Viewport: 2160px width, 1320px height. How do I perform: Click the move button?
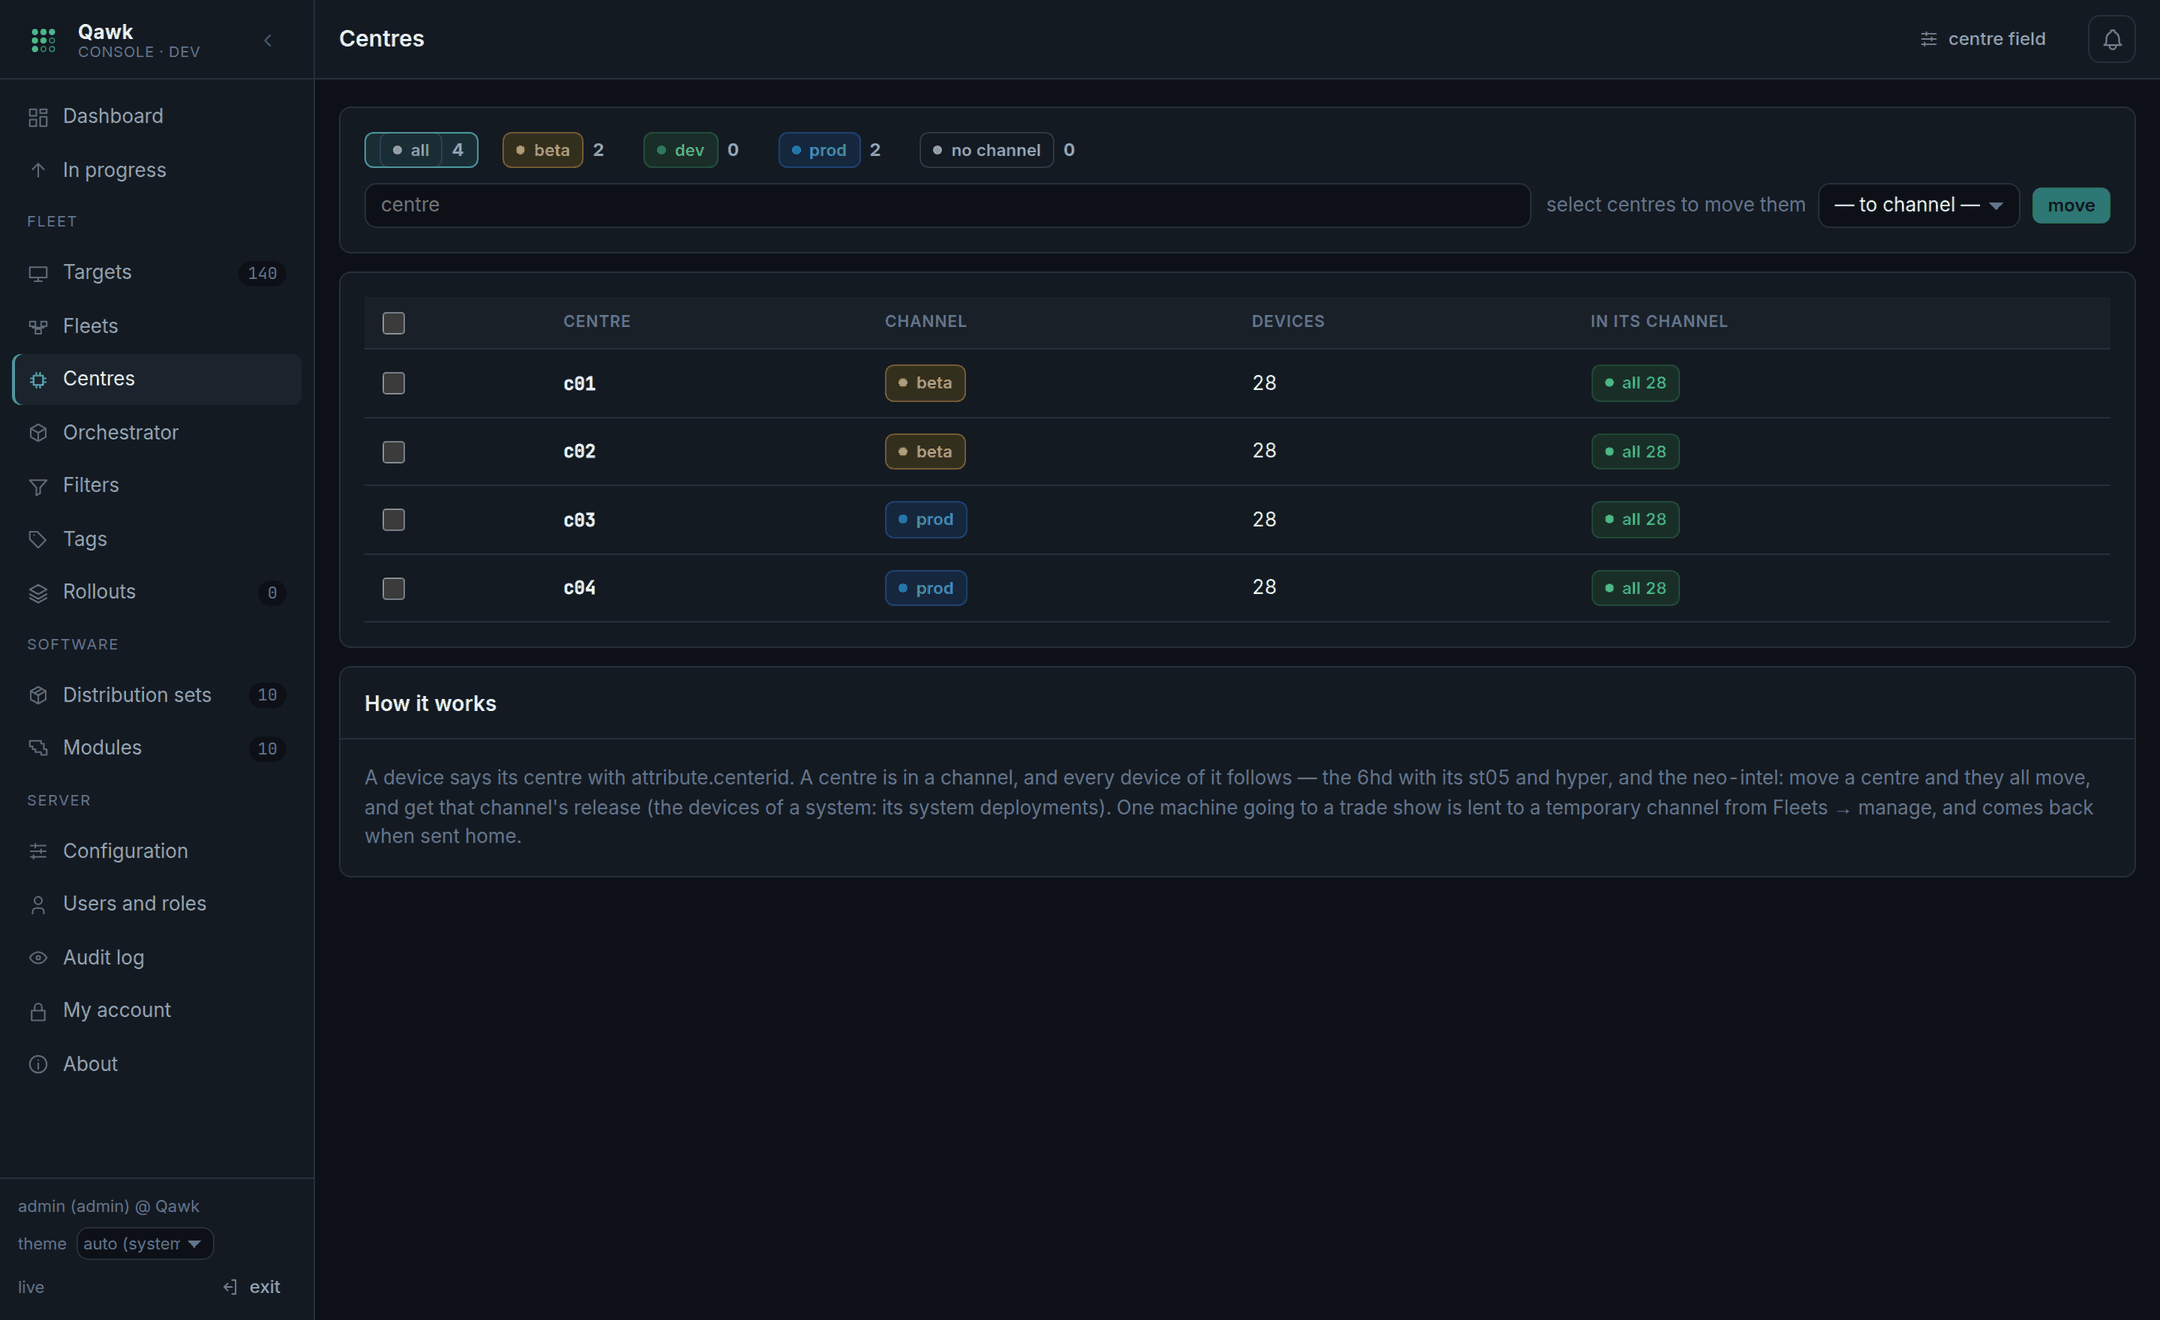2070,205
